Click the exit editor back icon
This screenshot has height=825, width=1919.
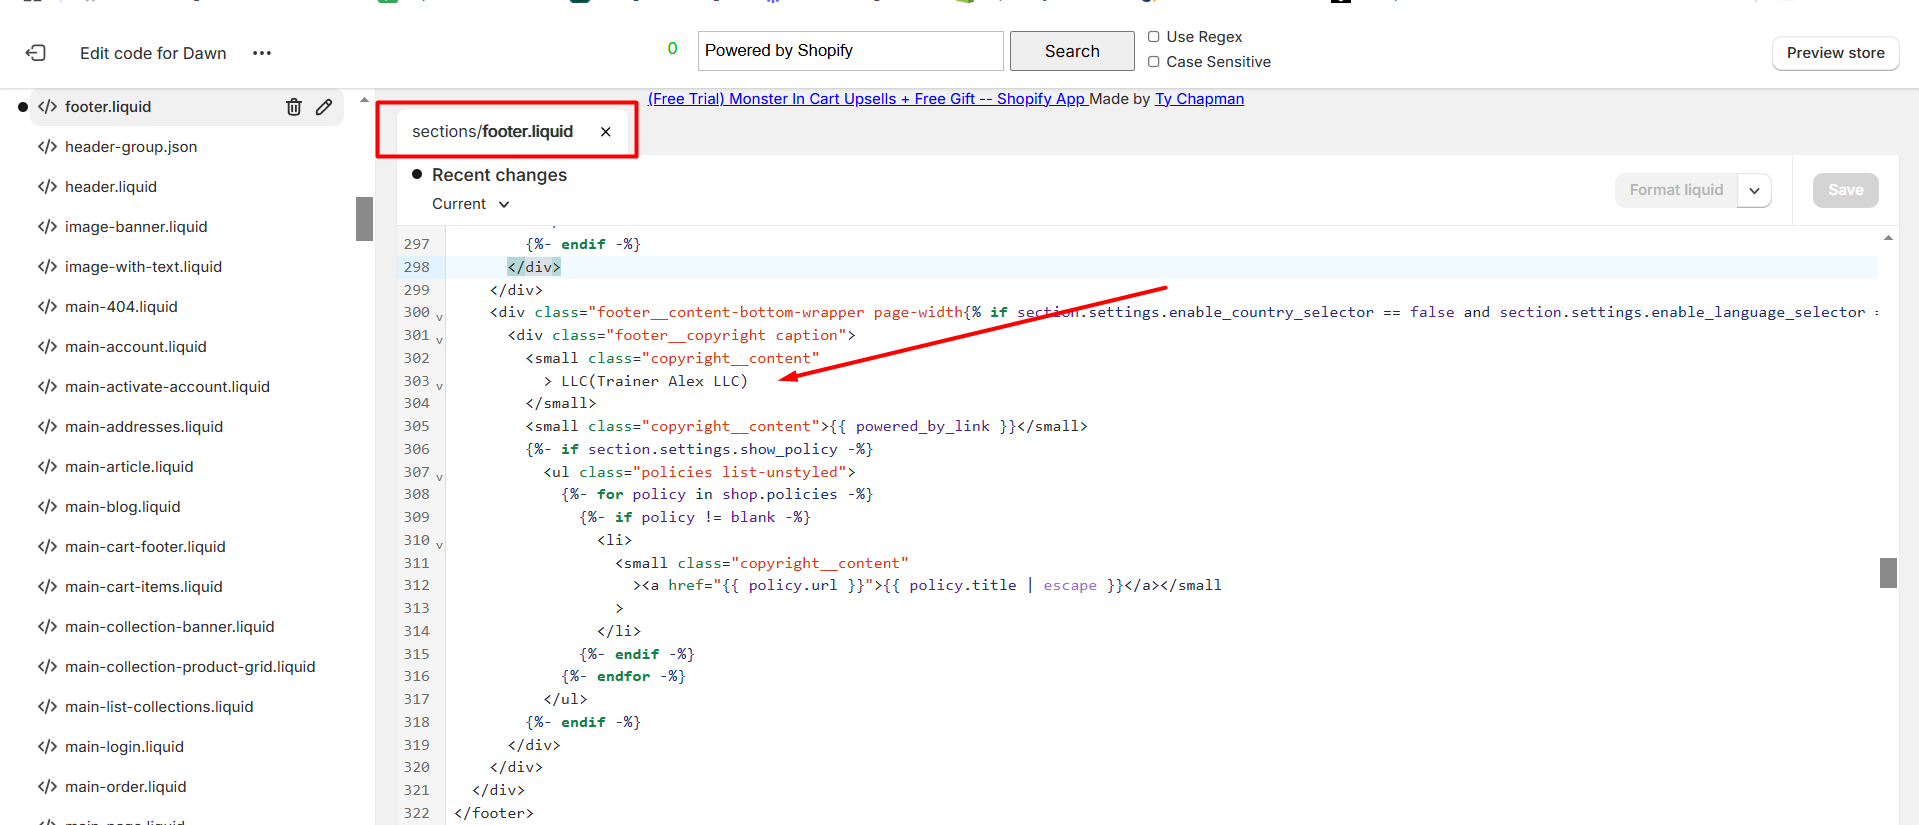[36, 53]
